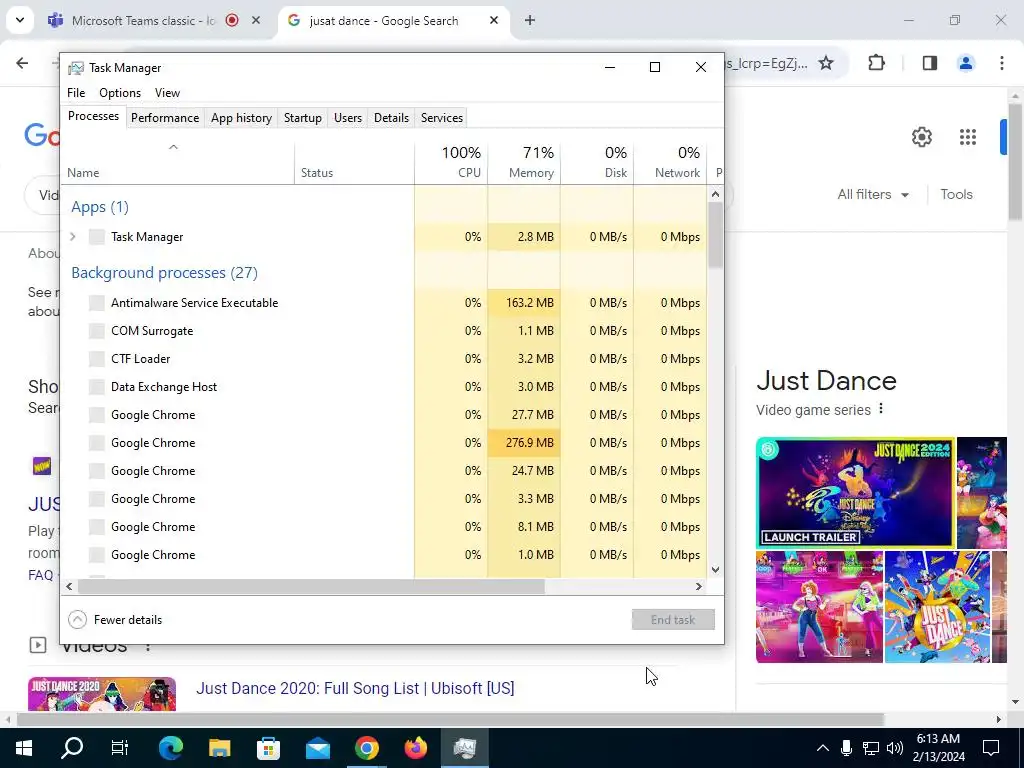
Task: Bookmark this page with star icon
Action: [x=826, y=63]
